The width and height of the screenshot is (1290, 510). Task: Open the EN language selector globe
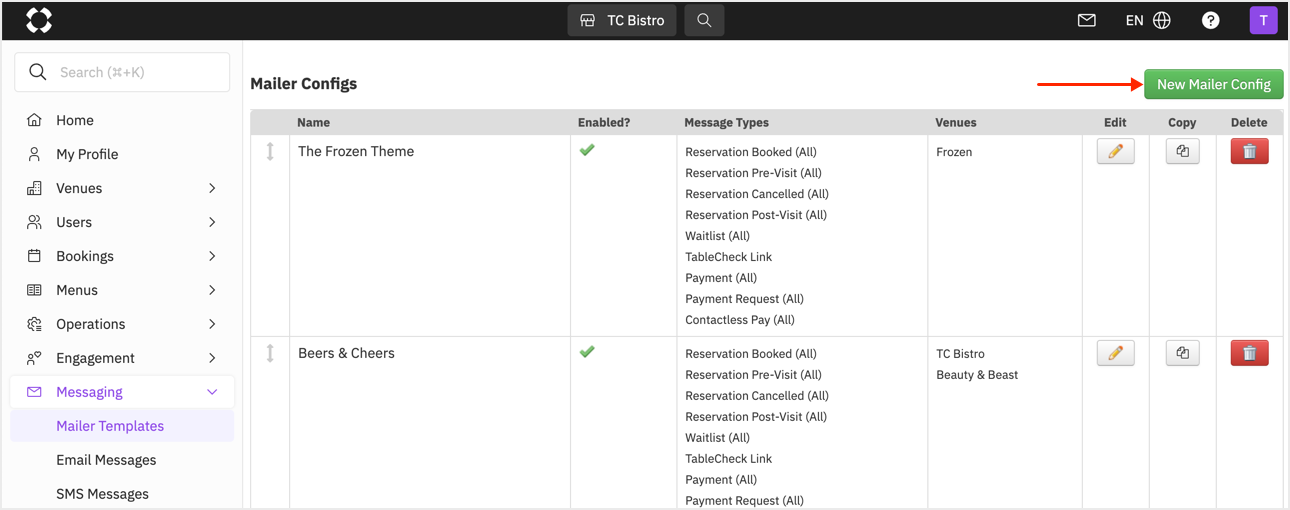[1148, 20]
